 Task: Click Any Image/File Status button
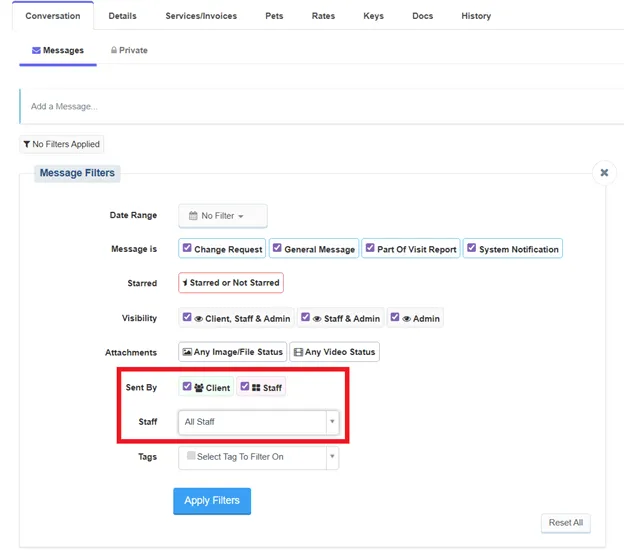[232, 352]
